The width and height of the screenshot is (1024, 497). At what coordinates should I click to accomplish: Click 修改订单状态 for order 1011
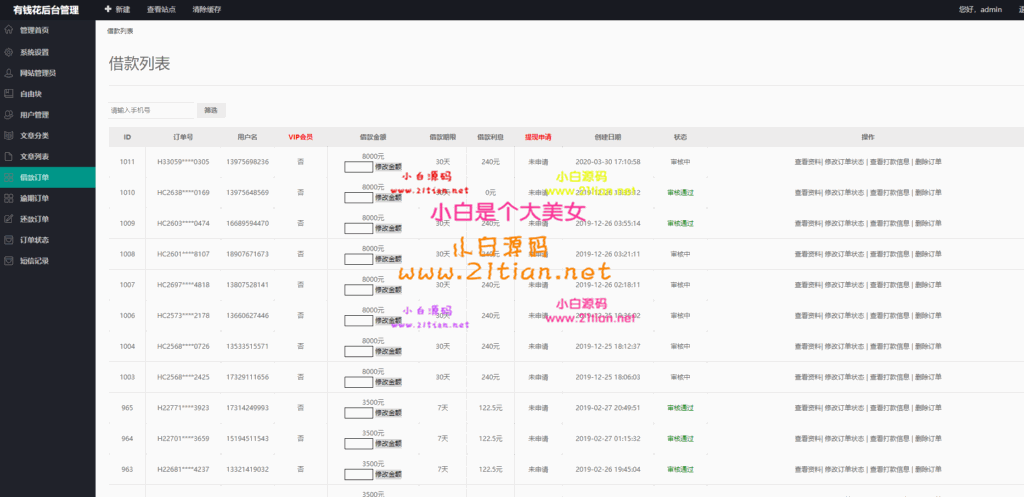pos(844,162)
